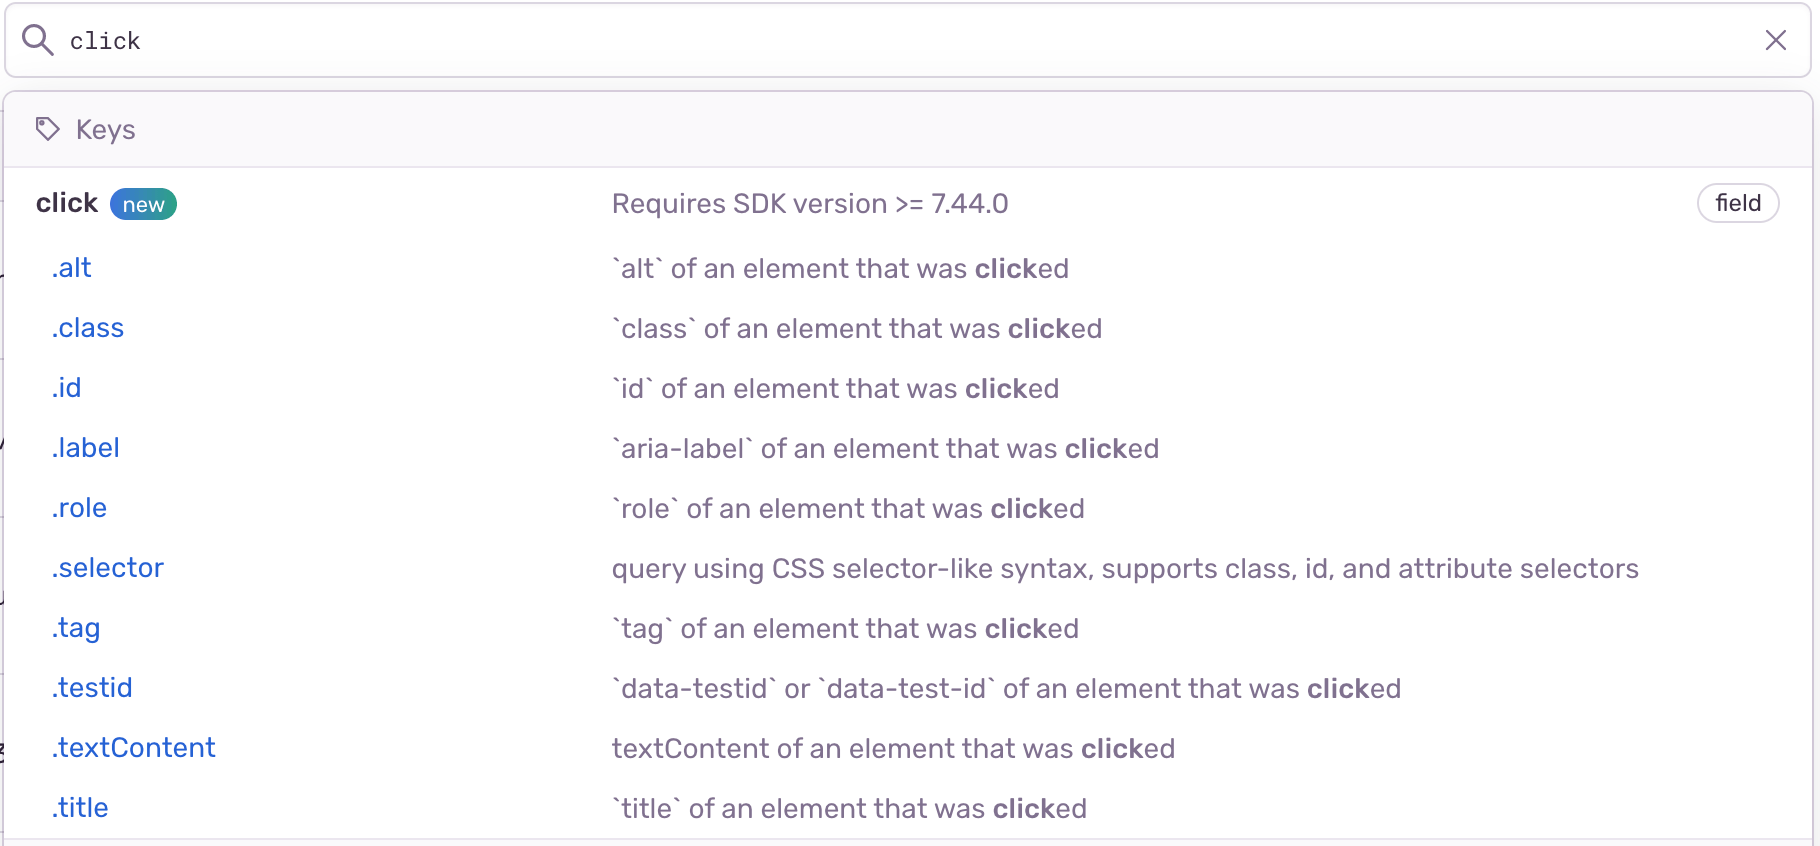The height and width of the screenshot is (846, 1820).
Task: Click the 'Requires SDK version' description text
Action: [810, 203]
